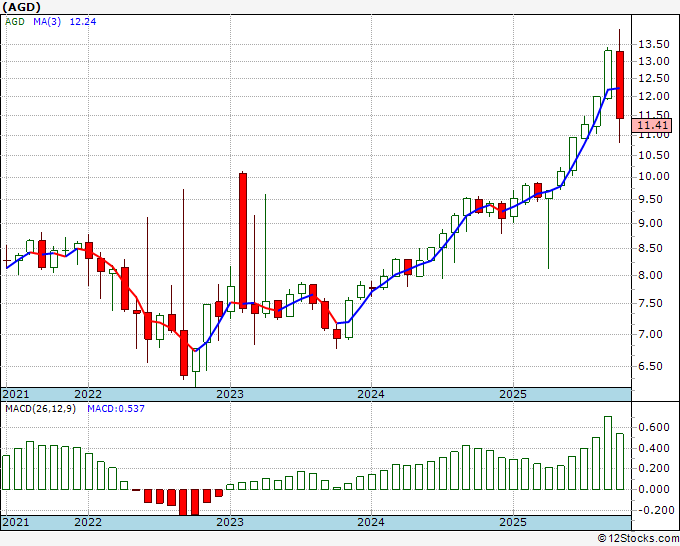The image size is (680, 546).
Task: Click the AGD legend label
Action: coord(15,22)
